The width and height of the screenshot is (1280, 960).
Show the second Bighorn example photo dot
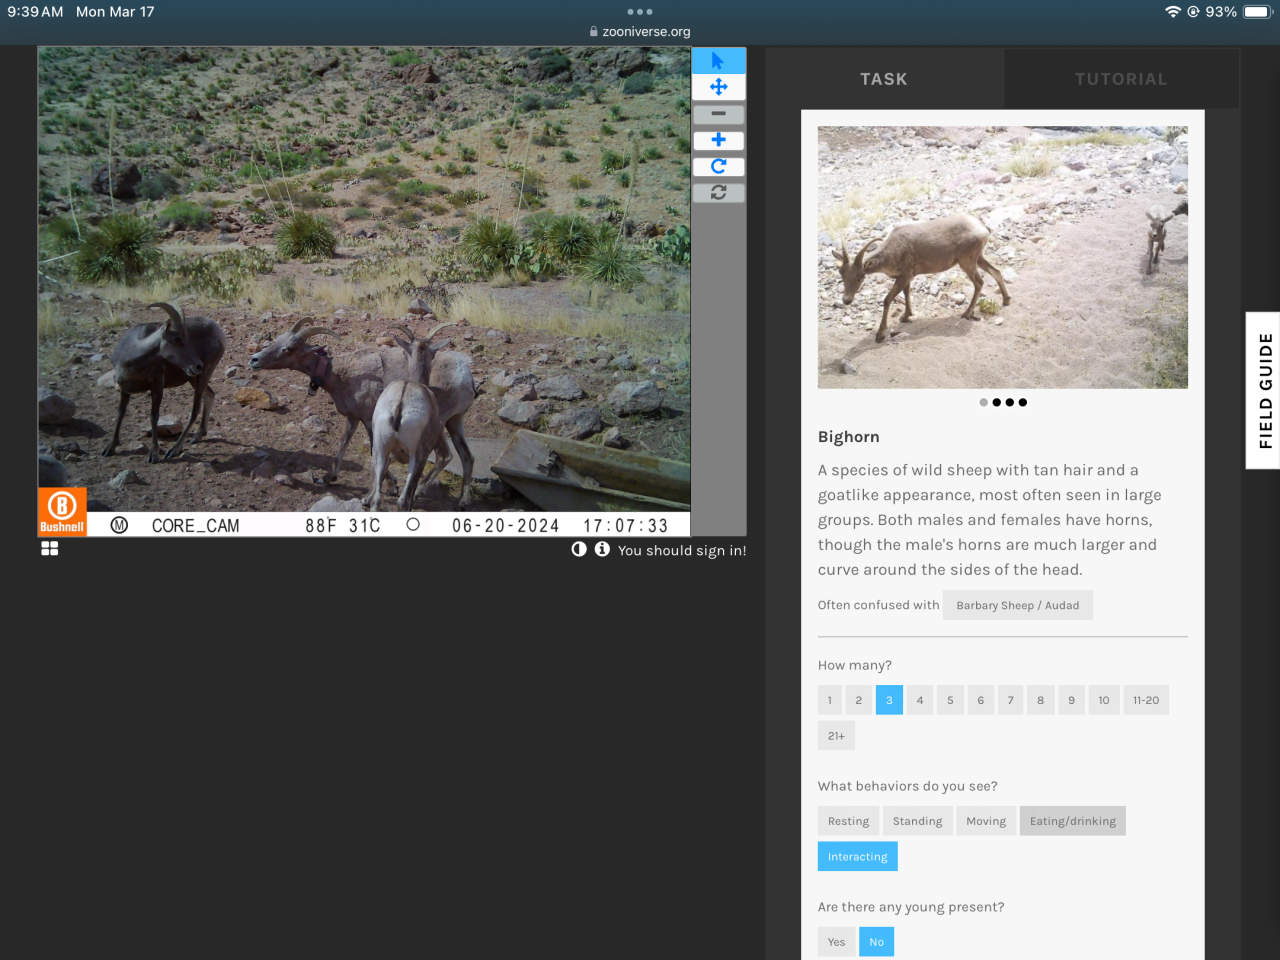coord(997,402)
